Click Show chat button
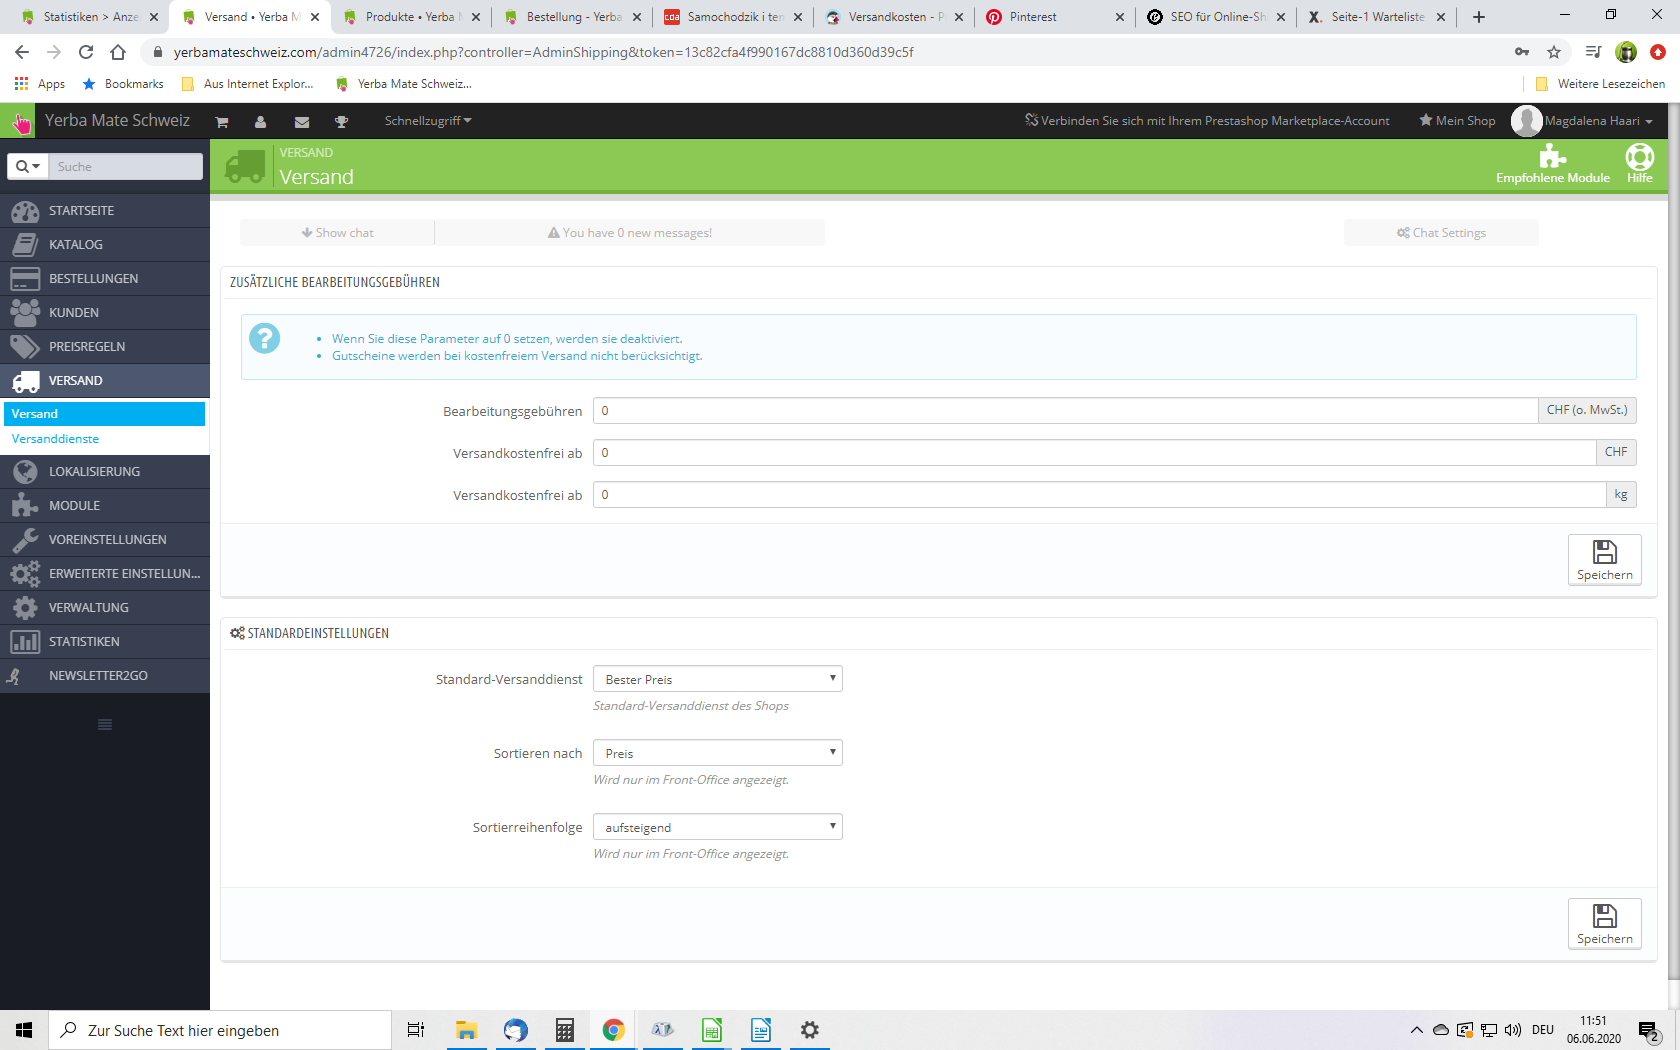This screenshot has width=1680, height=1050. coord(337,233)
